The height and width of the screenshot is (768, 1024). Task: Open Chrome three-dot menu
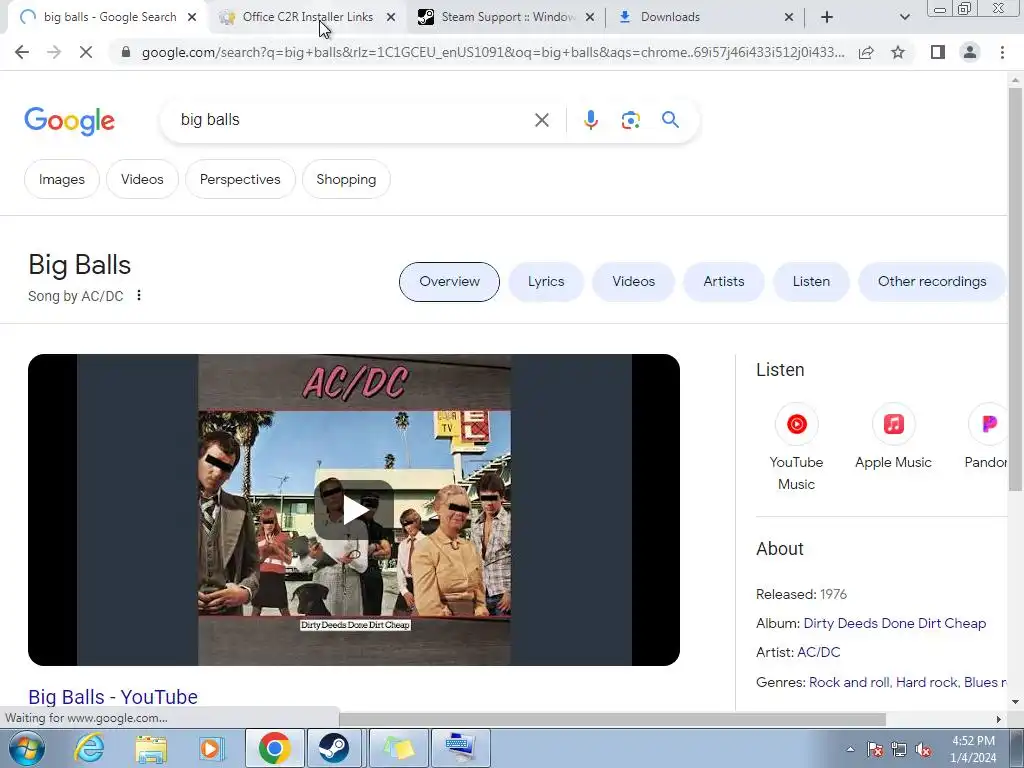tap(1002, 52)
